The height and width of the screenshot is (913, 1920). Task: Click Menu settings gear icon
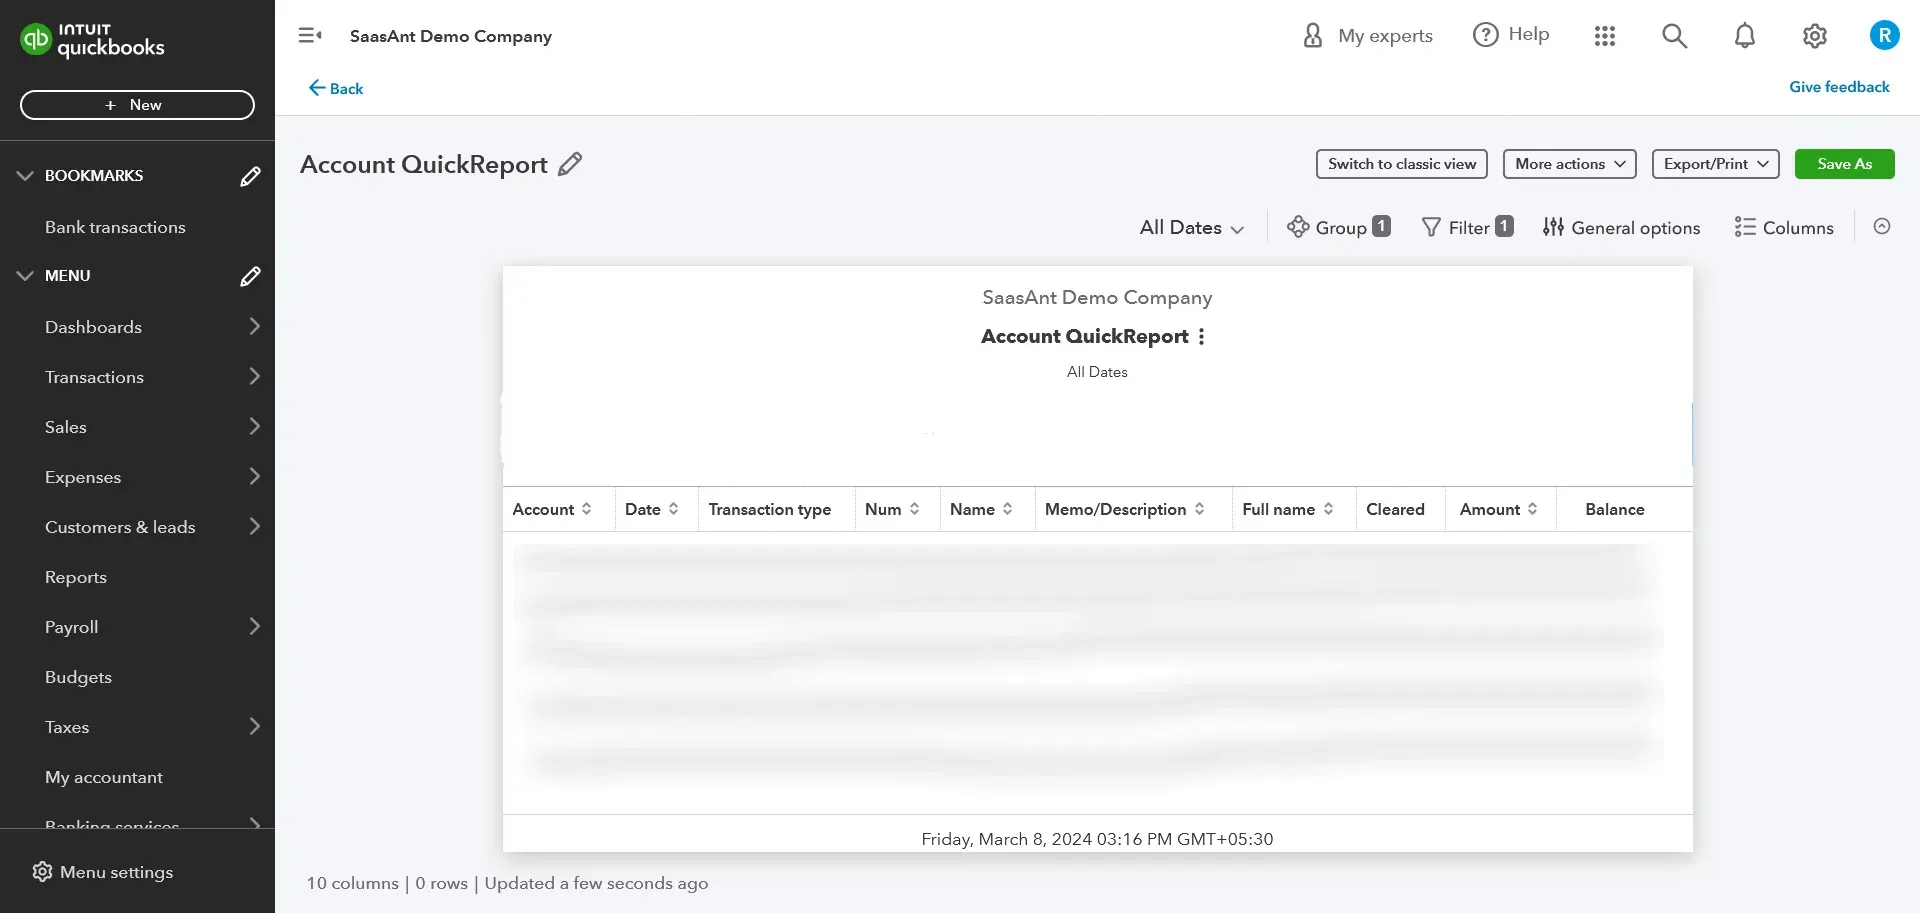click(x=42, y=872)
